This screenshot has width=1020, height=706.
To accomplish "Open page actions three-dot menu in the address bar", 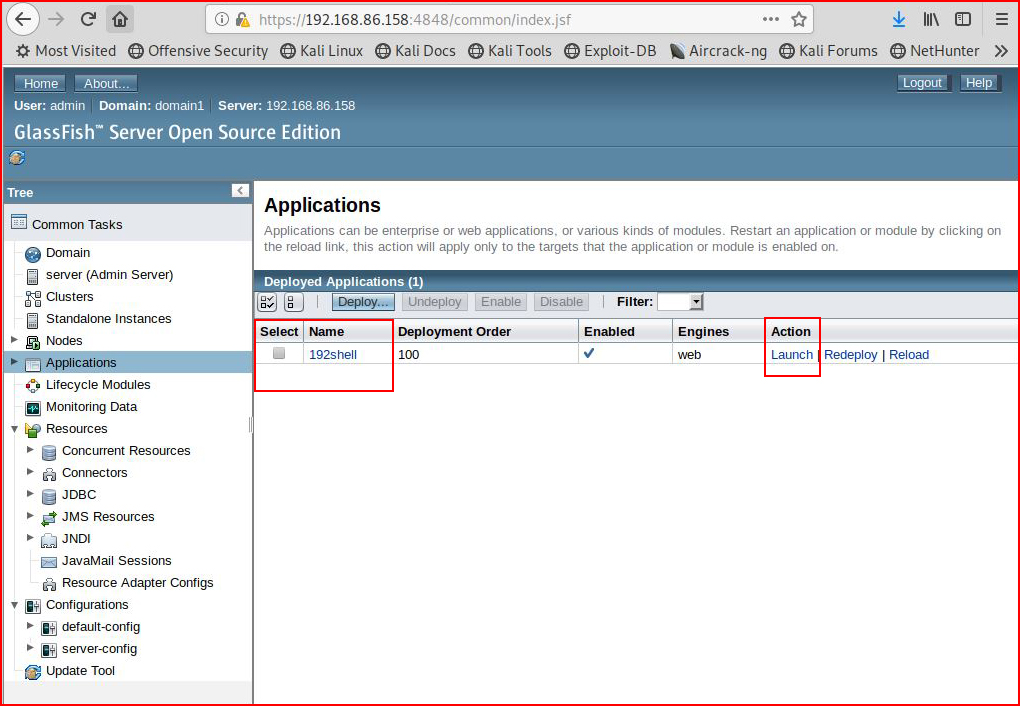I will point(771,20).
